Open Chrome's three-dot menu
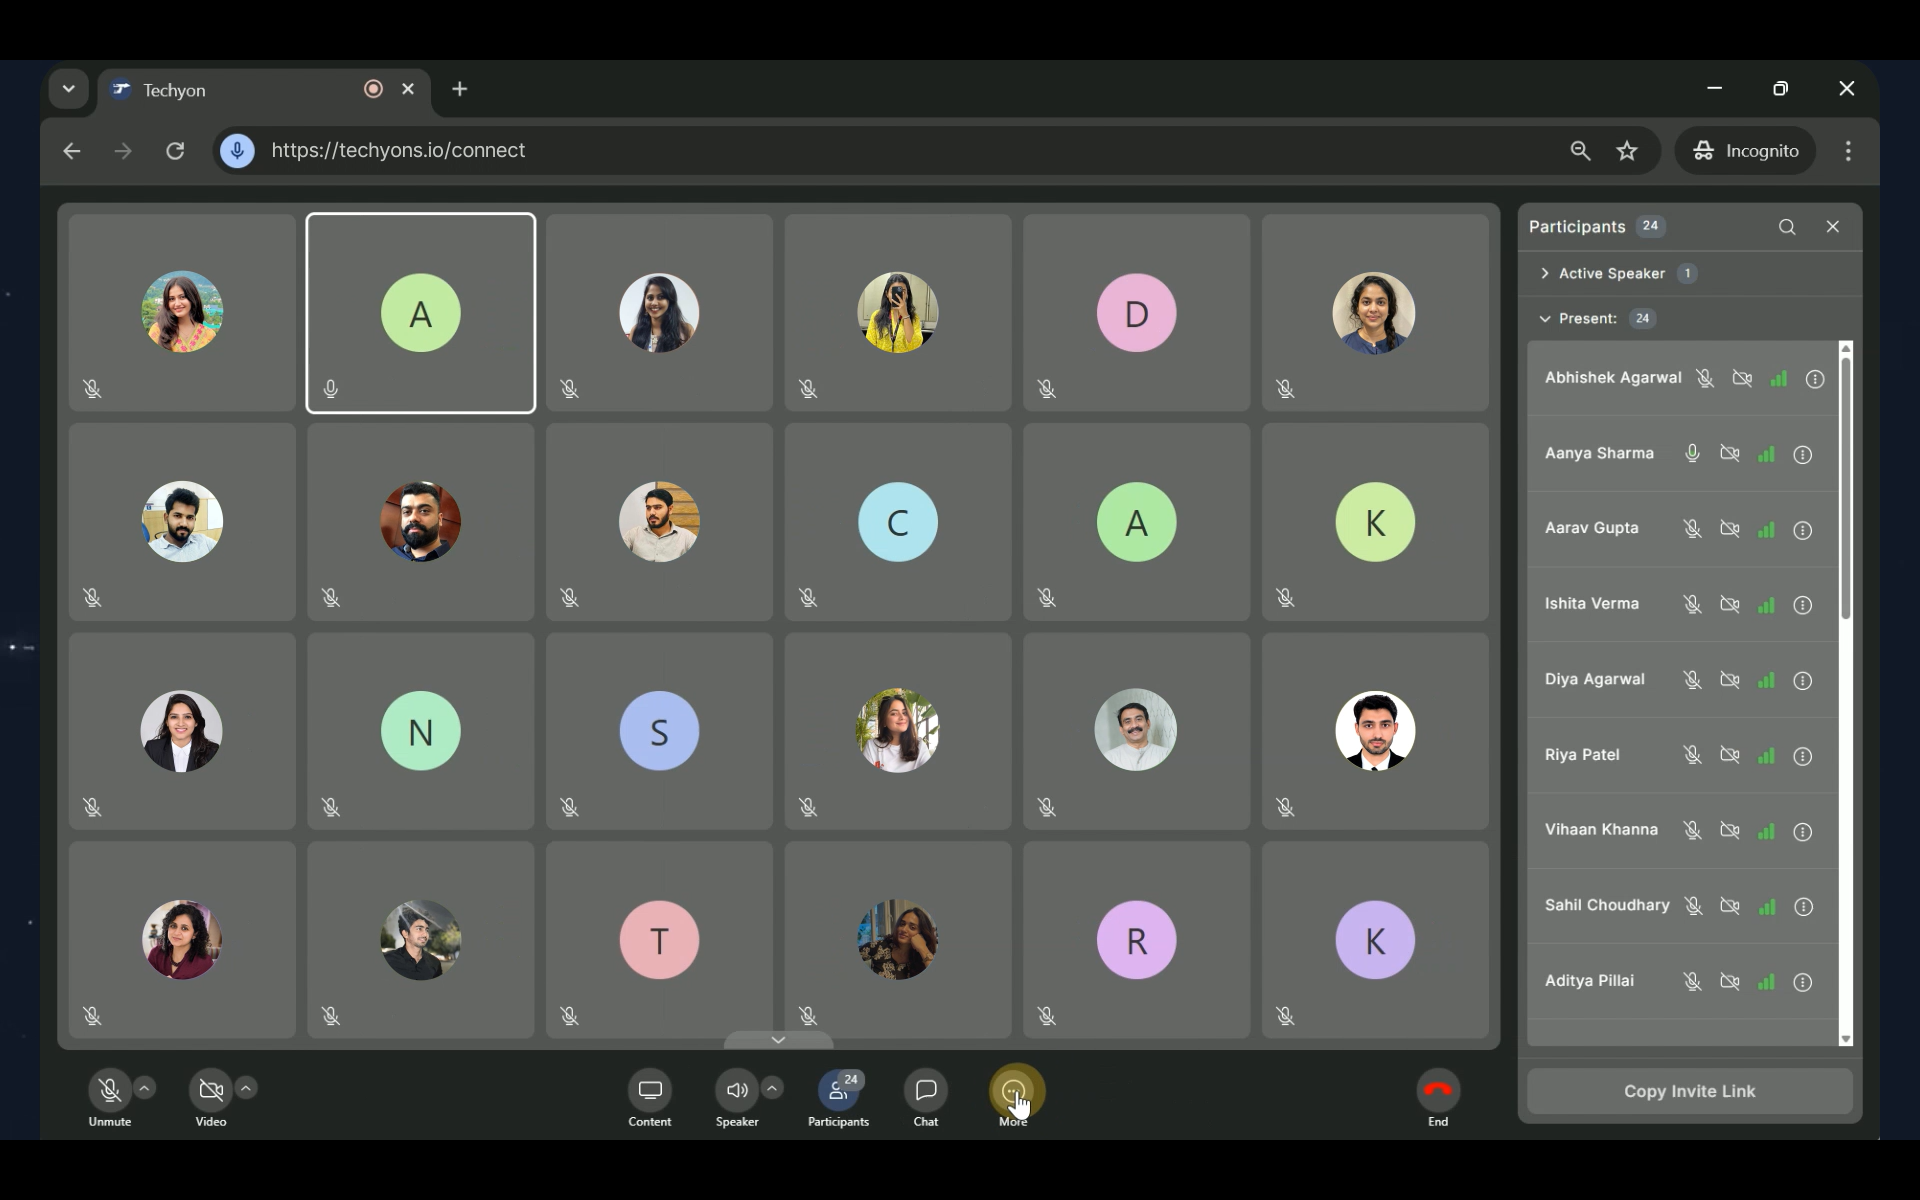 tap(1848, 150)
